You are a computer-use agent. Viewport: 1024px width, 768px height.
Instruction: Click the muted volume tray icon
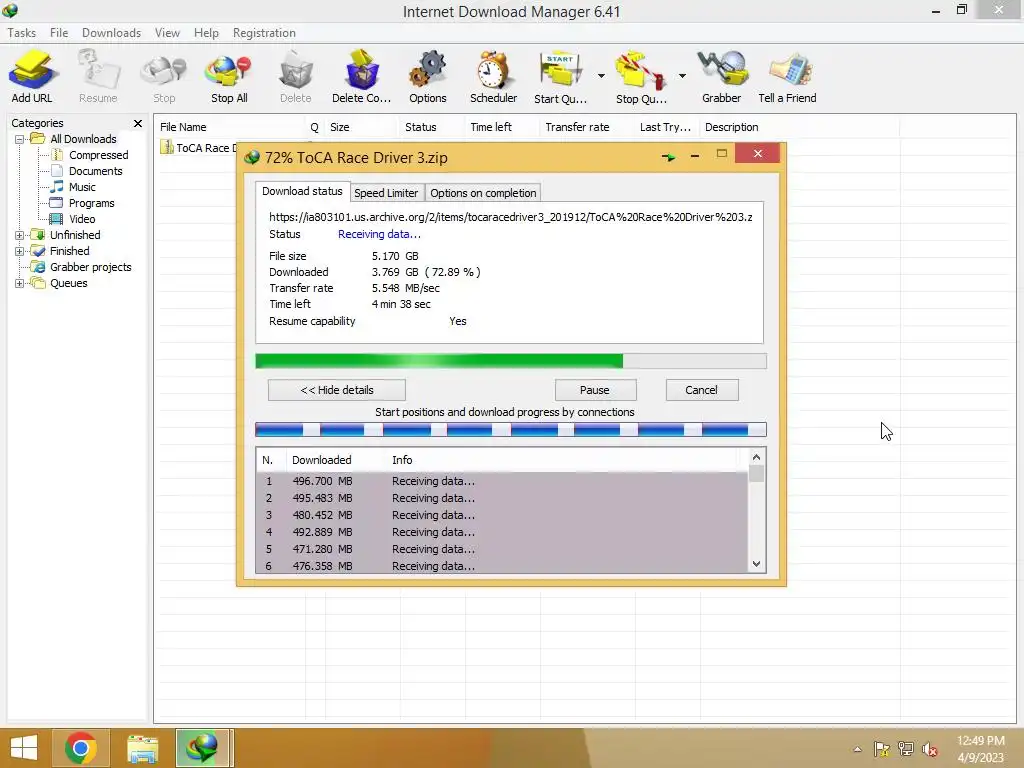pos(930,749)
